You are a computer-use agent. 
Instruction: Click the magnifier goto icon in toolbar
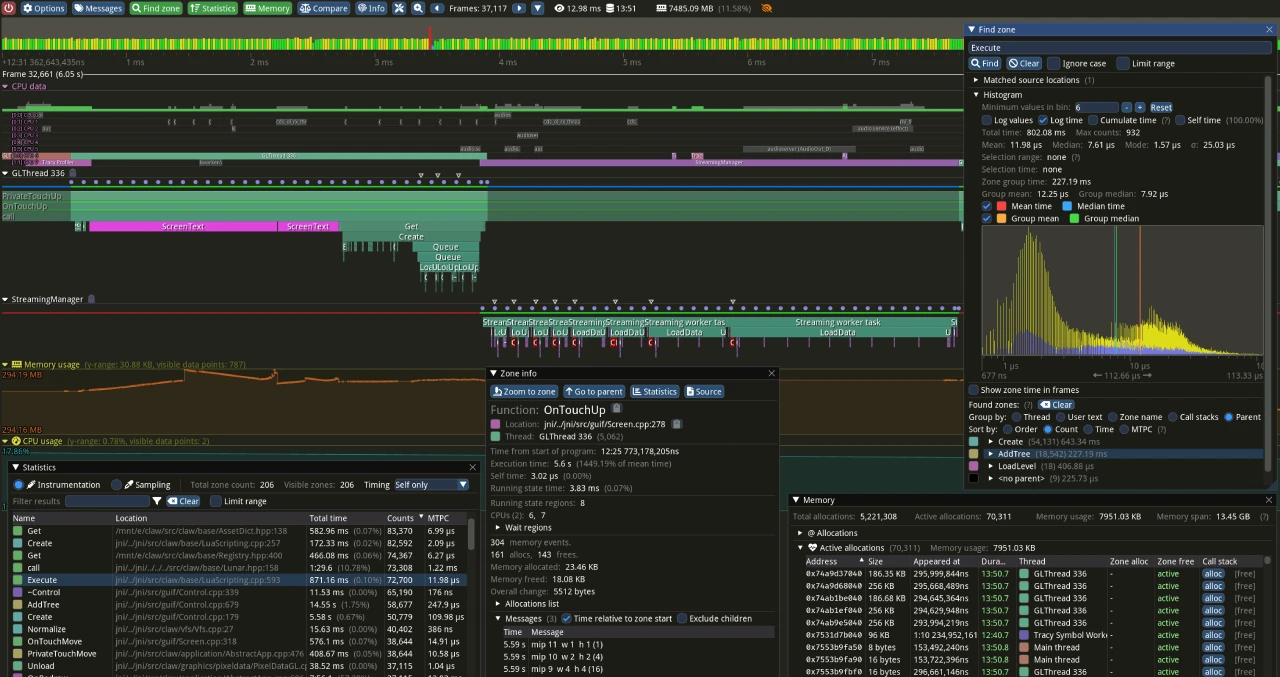pos(417,8)
